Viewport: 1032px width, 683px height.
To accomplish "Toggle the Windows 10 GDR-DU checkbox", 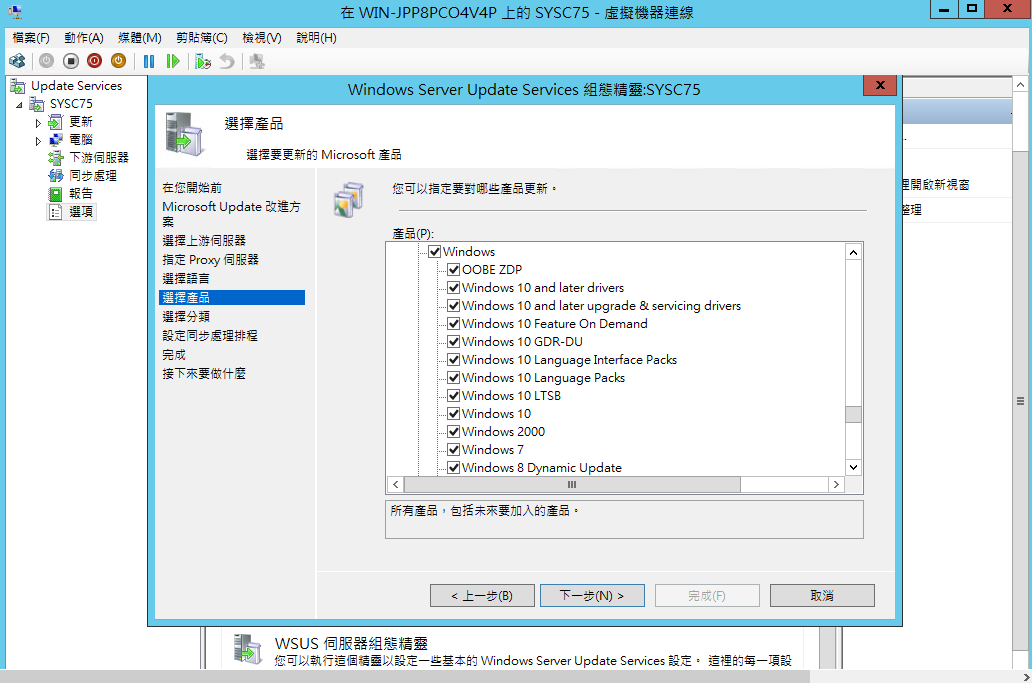I will pyautogui.click(x=453, y=342).
